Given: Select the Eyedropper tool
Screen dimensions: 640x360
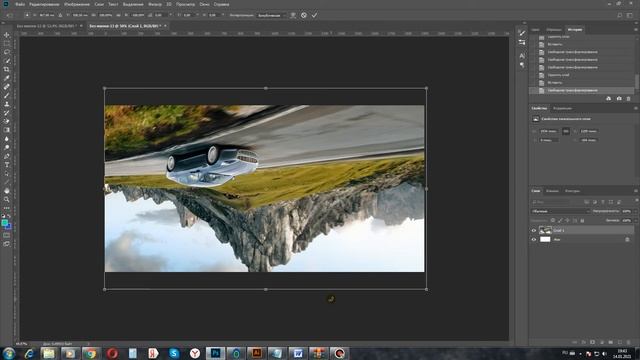Looking at the screenshot, I should pyautogui.click(x=7, y=78).
